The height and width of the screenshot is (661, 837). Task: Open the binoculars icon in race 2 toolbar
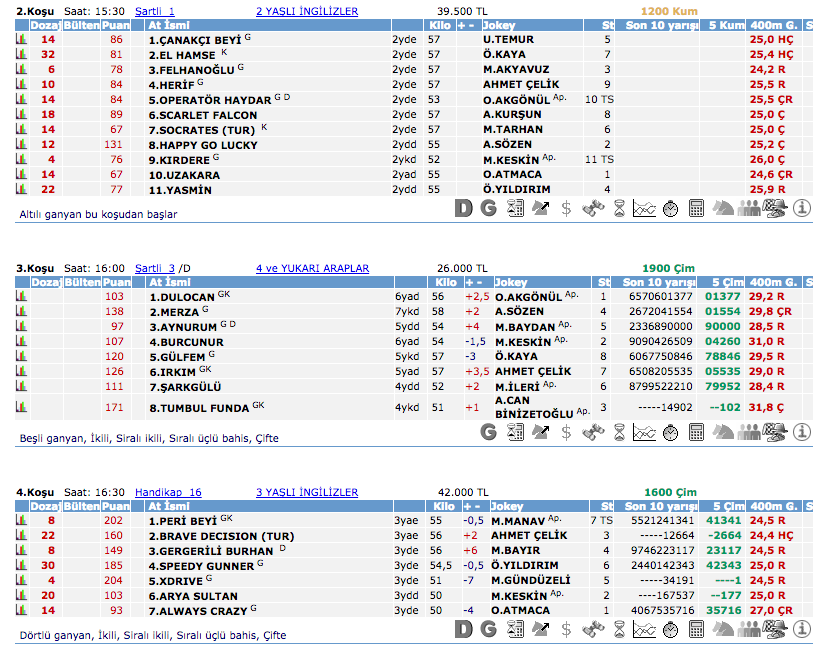593,208
